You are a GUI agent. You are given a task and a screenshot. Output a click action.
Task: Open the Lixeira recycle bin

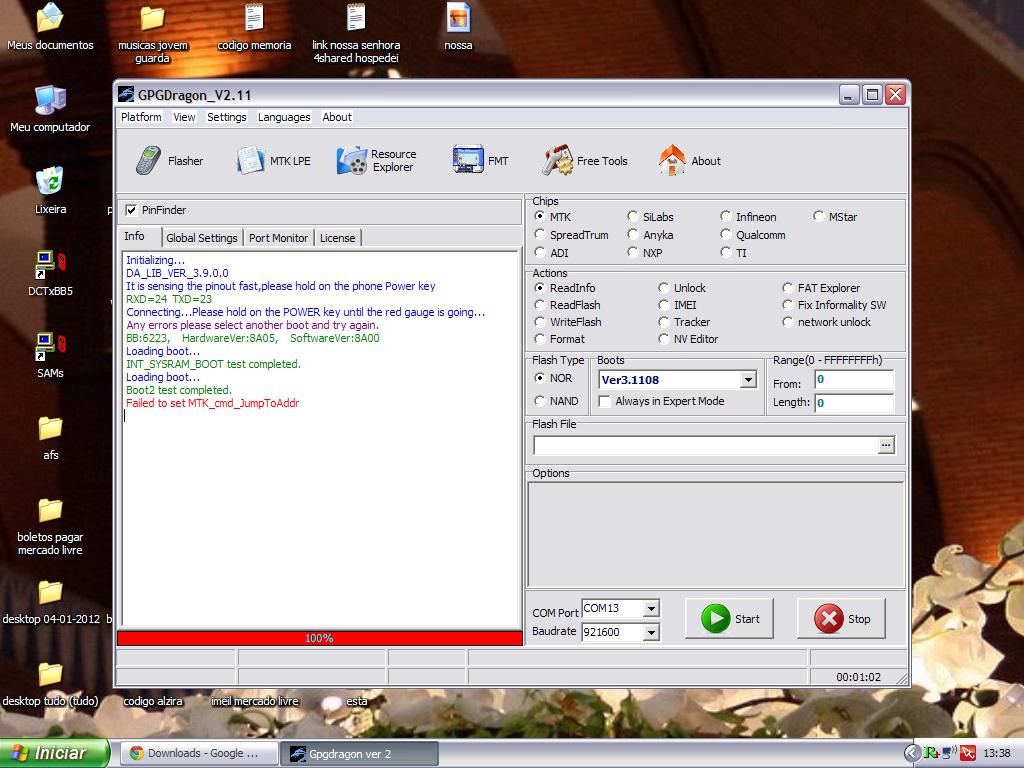(x=50, y=191)
